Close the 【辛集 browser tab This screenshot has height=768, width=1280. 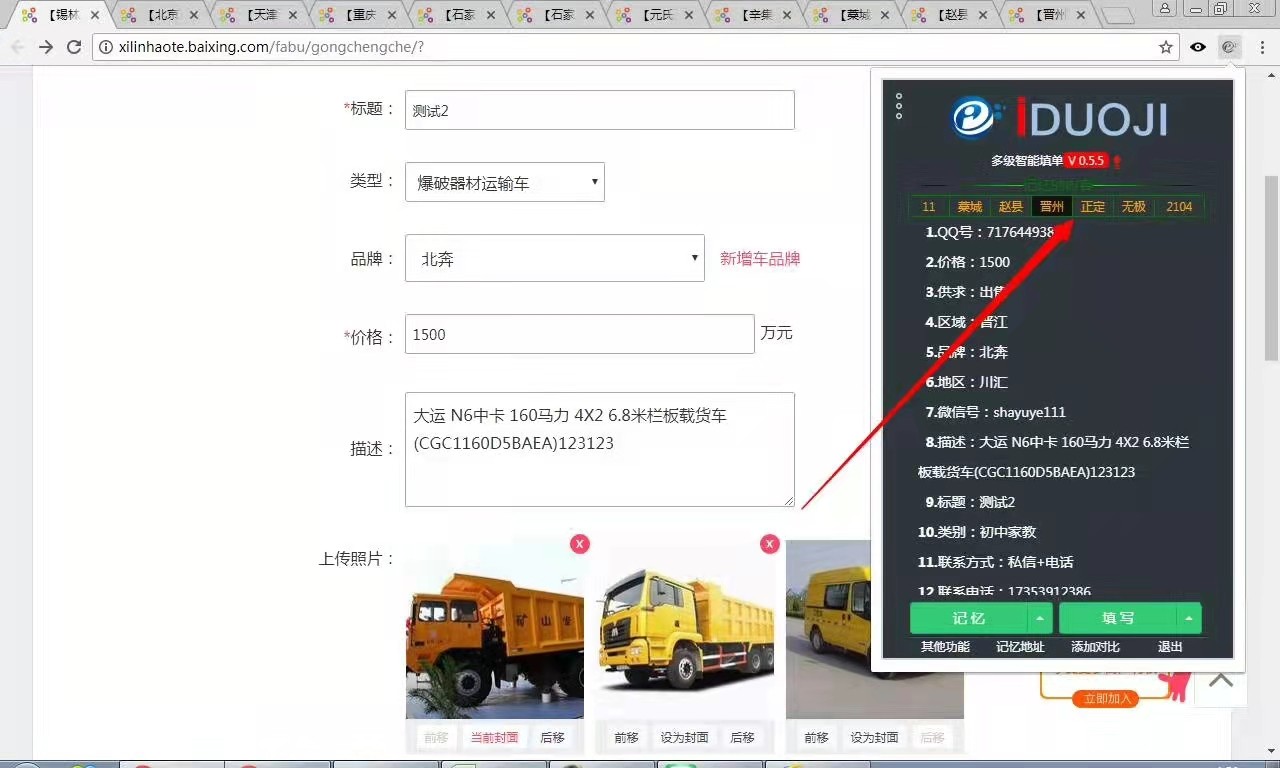(x=788, y=15)
